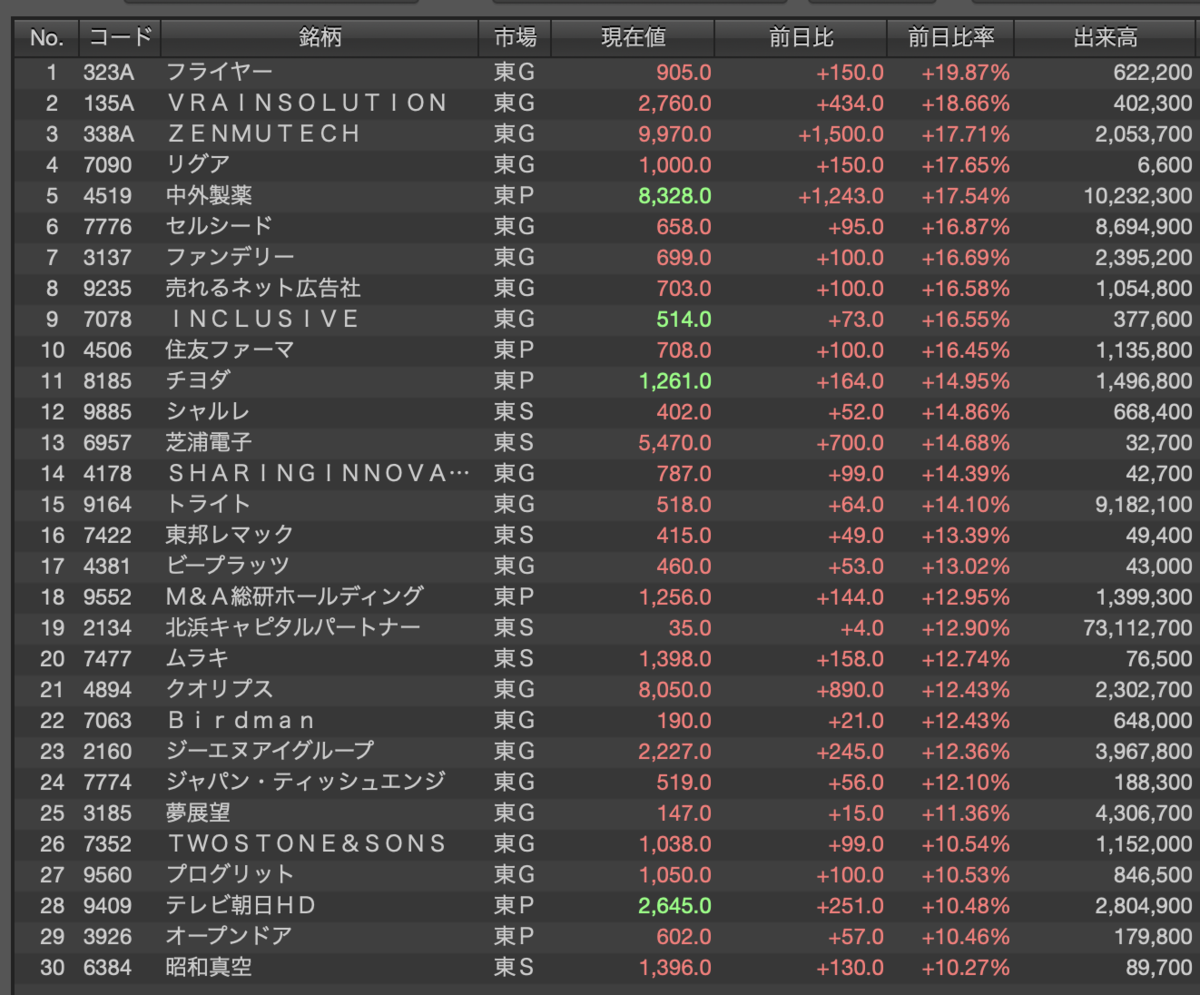1200x995 pixels.
Task: Click code 323A in the list
Action: (x=108, y=72)
